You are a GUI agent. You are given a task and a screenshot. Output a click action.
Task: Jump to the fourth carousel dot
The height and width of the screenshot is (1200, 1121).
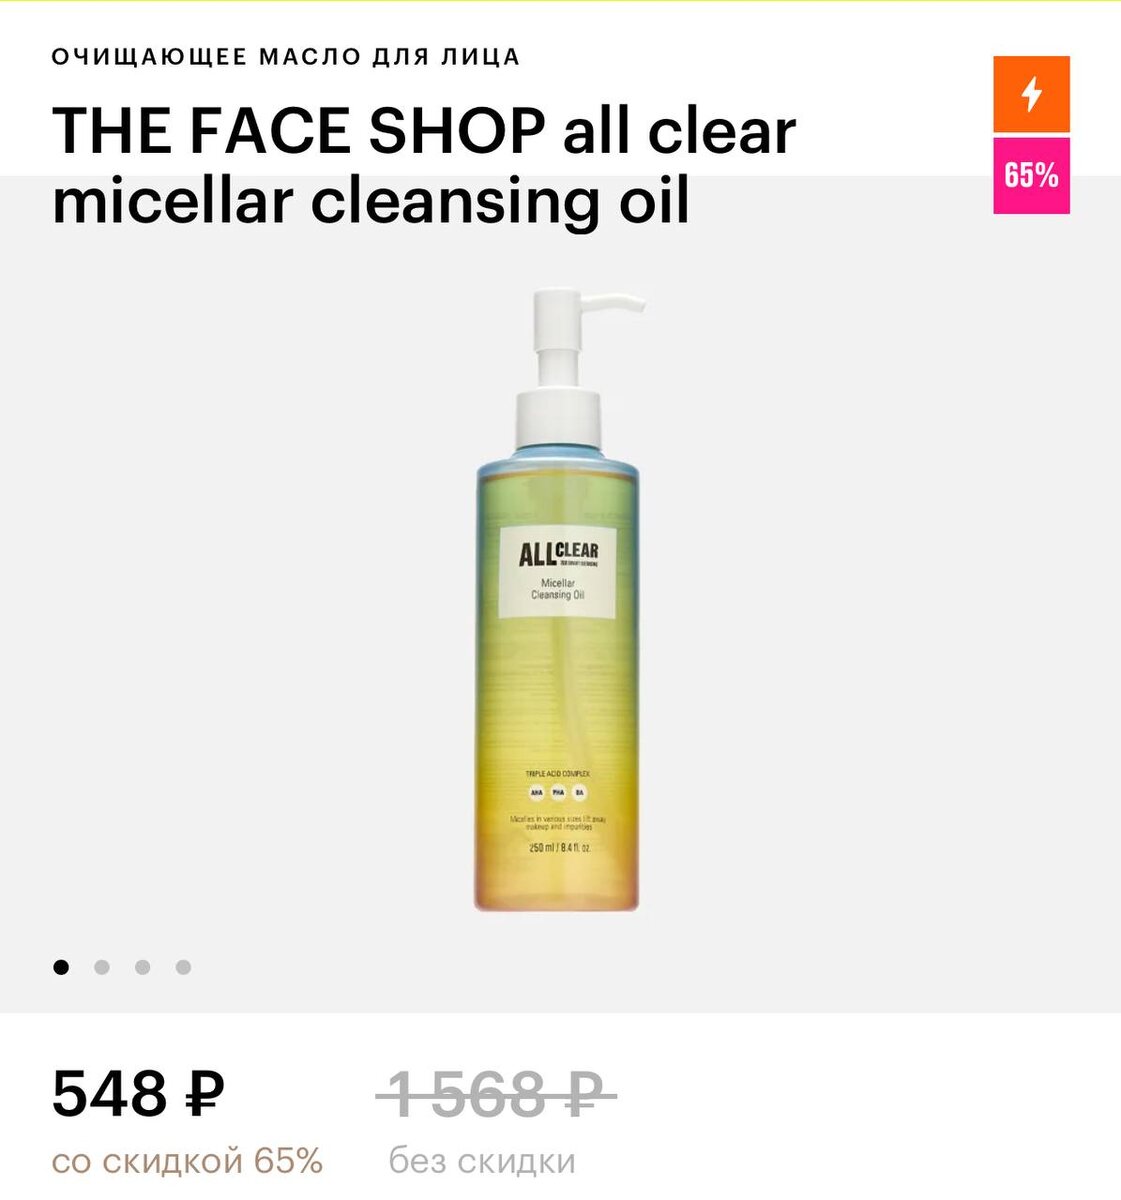point(183,967)
